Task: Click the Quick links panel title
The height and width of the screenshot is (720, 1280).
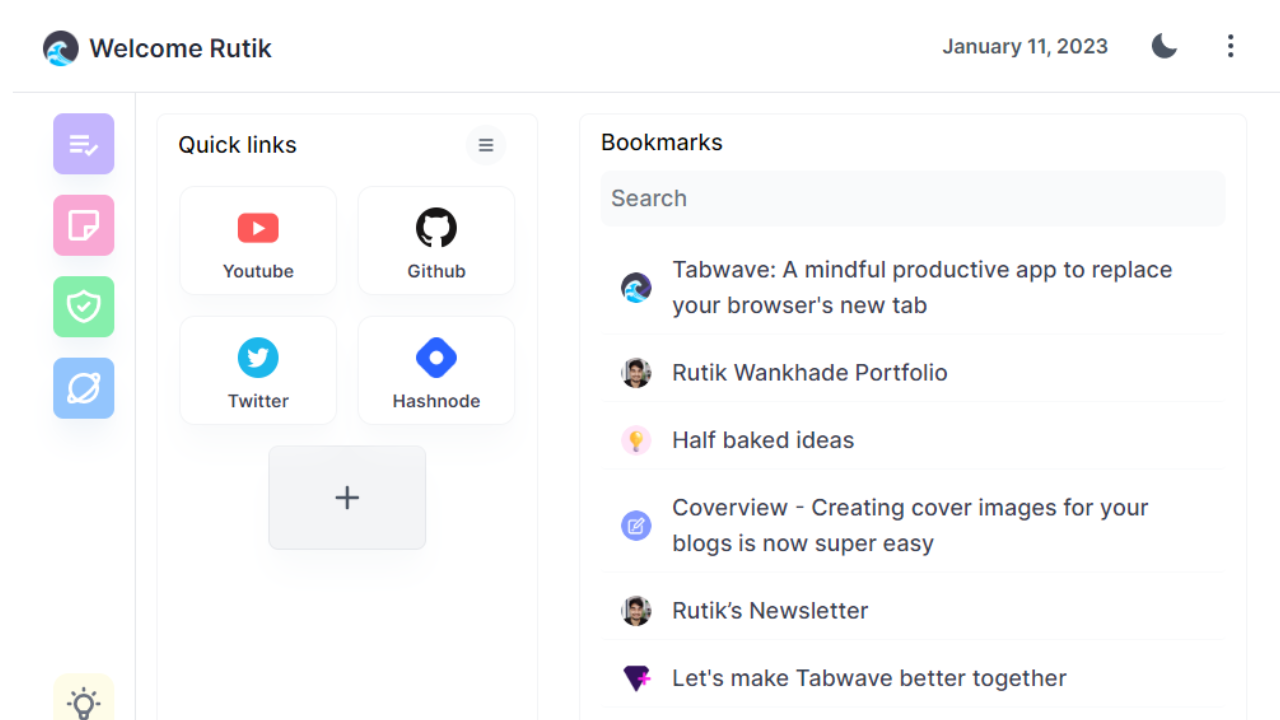Action: 237,145
